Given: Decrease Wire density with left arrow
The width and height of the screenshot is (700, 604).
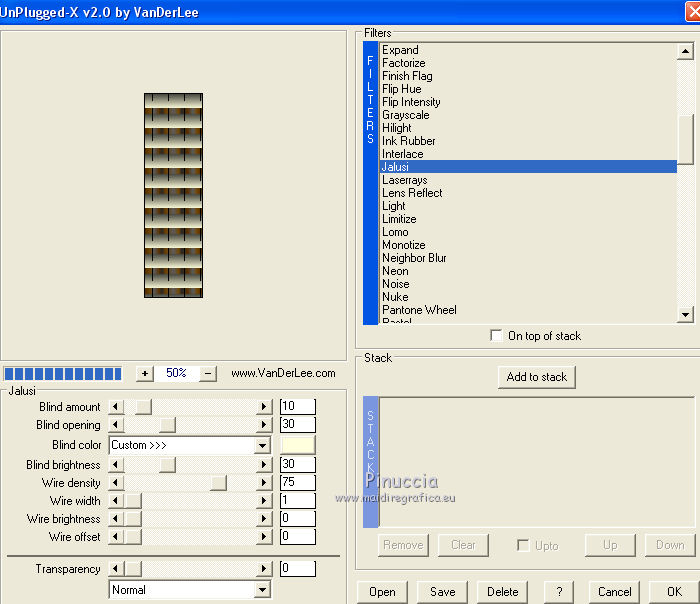Looking at the screenshot, I should pos(116,483).
